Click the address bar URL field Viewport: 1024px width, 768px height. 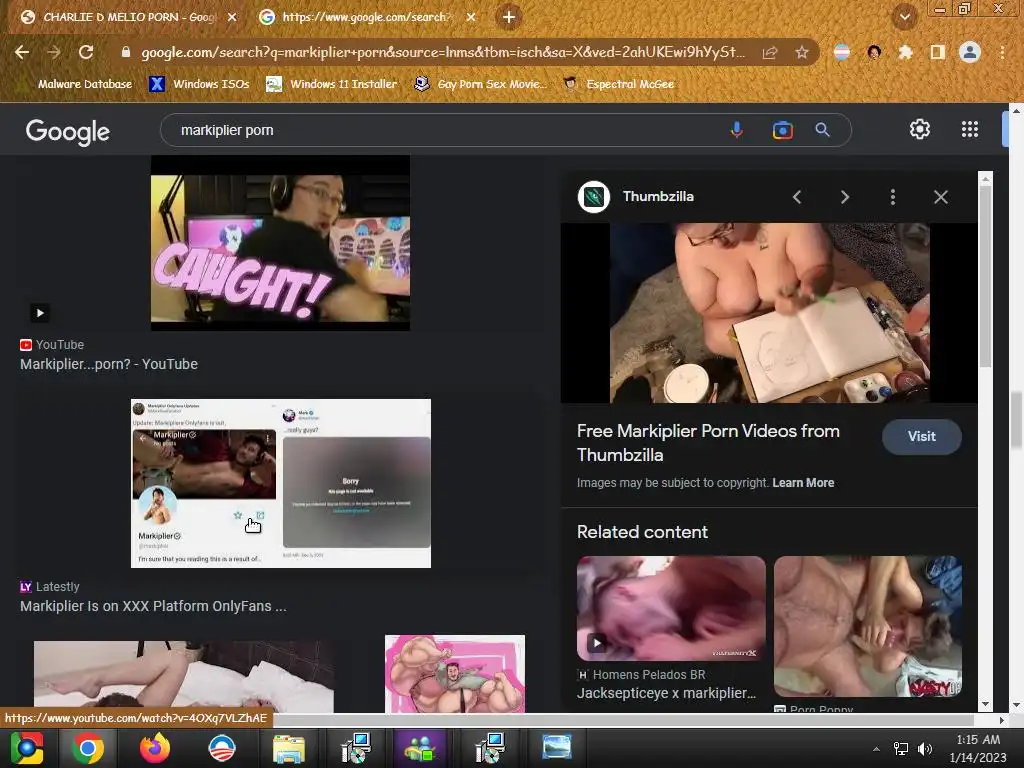click(441, 52)
